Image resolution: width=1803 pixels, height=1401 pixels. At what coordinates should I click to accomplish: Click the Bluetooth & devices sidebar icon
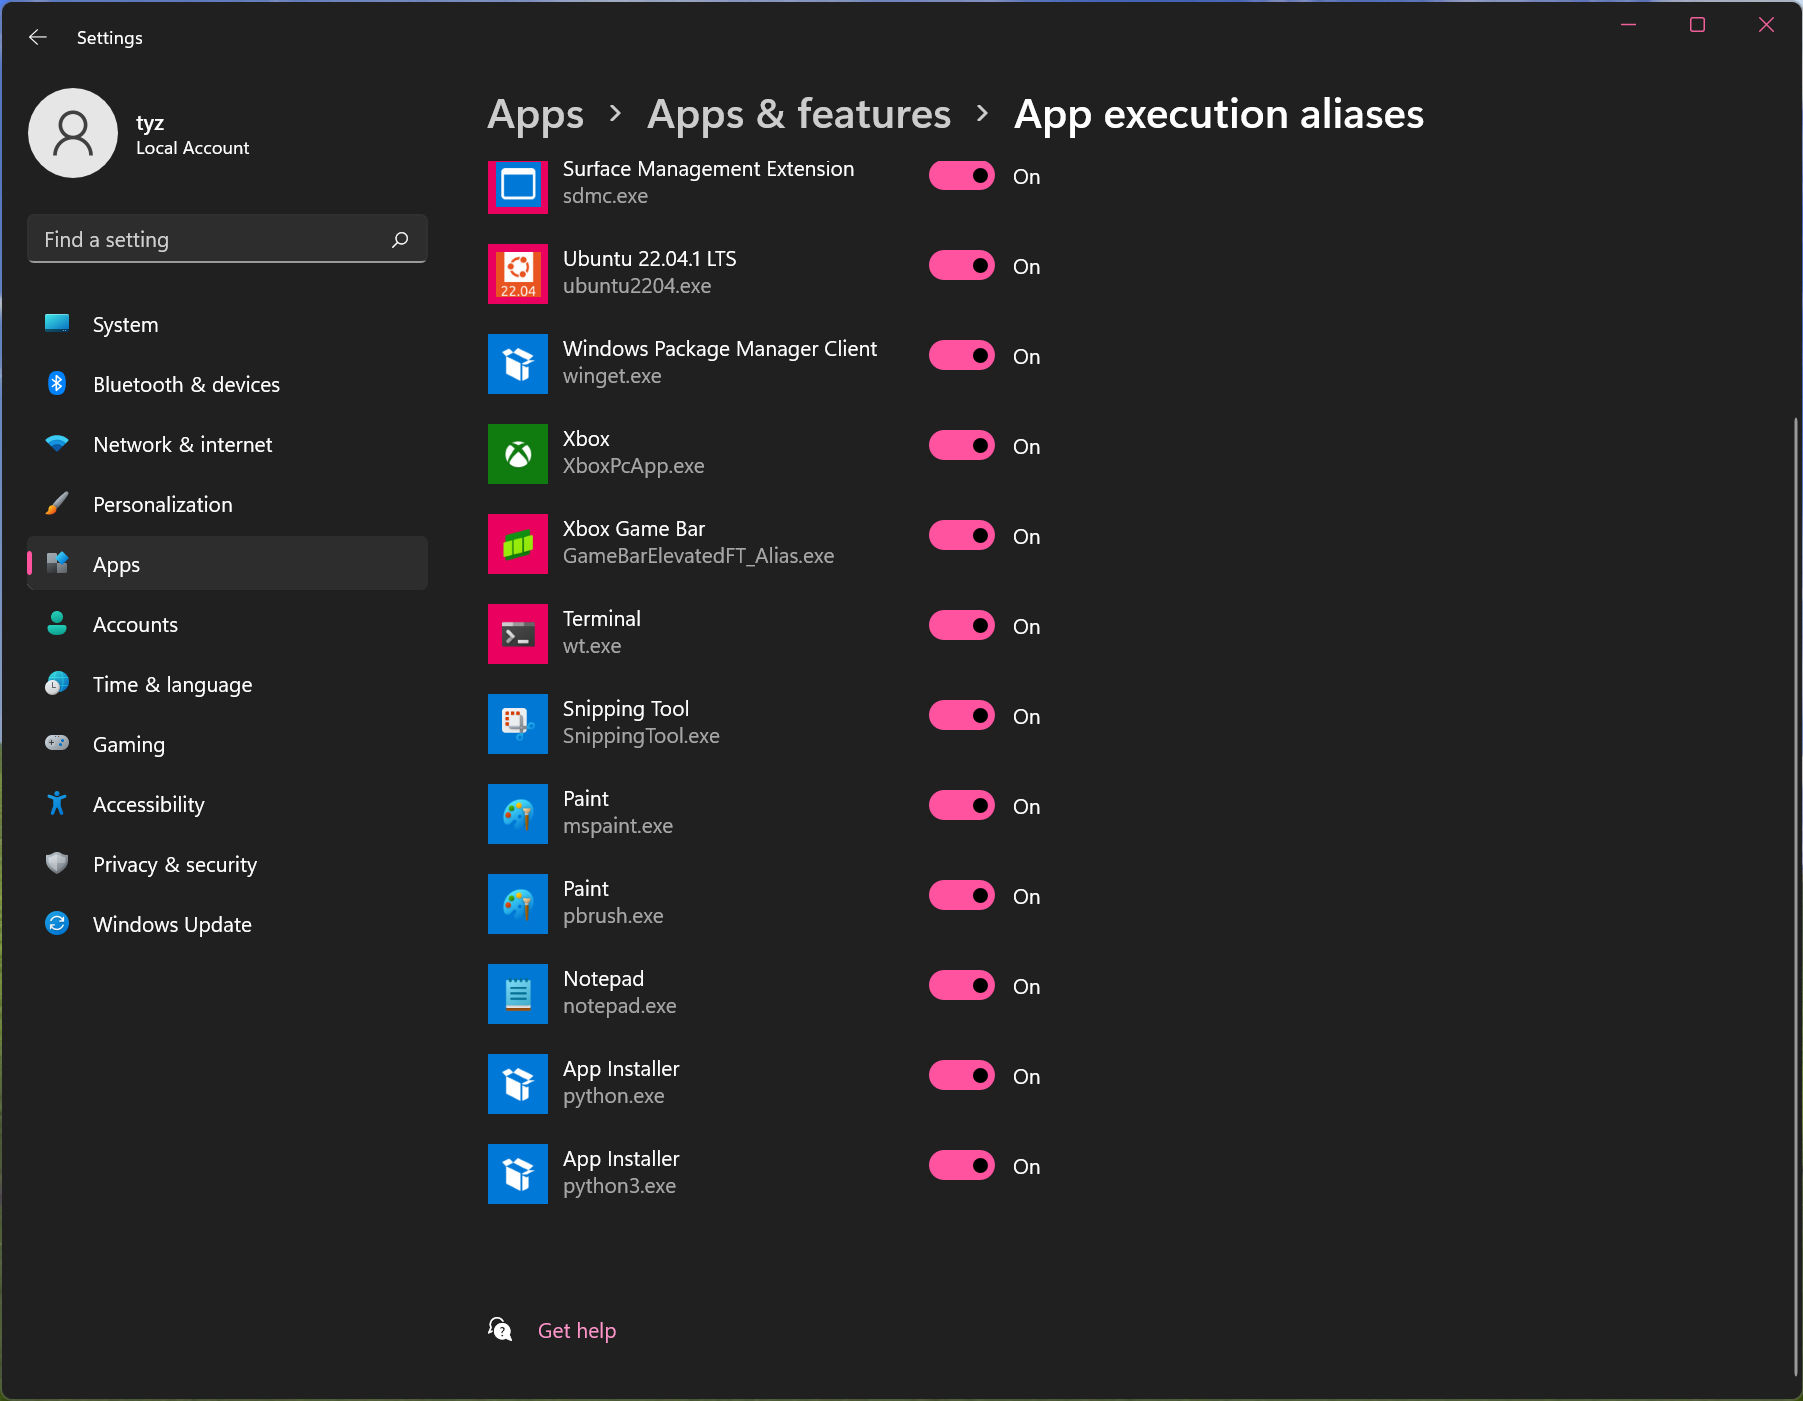(57, 384)
